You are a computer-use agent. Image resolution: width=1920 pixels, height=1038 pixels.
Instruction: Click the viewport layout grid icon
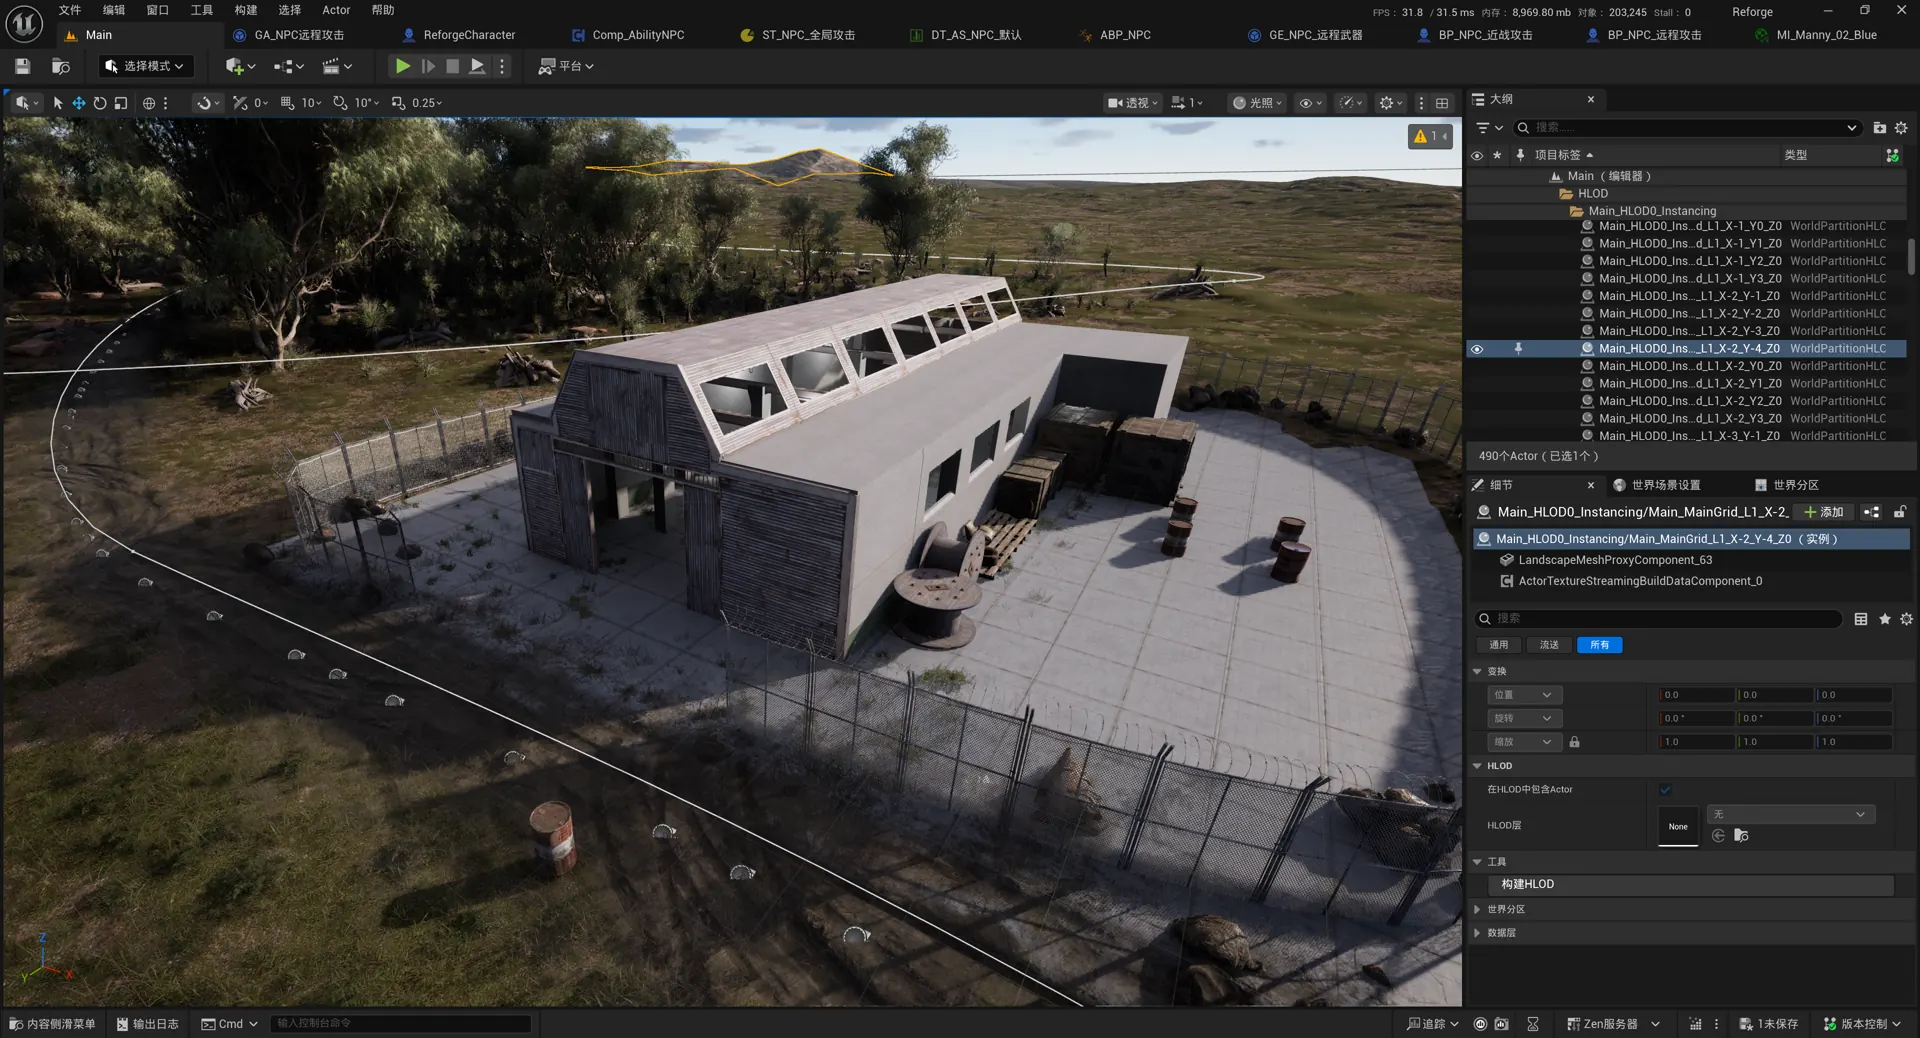(1442, 103)
